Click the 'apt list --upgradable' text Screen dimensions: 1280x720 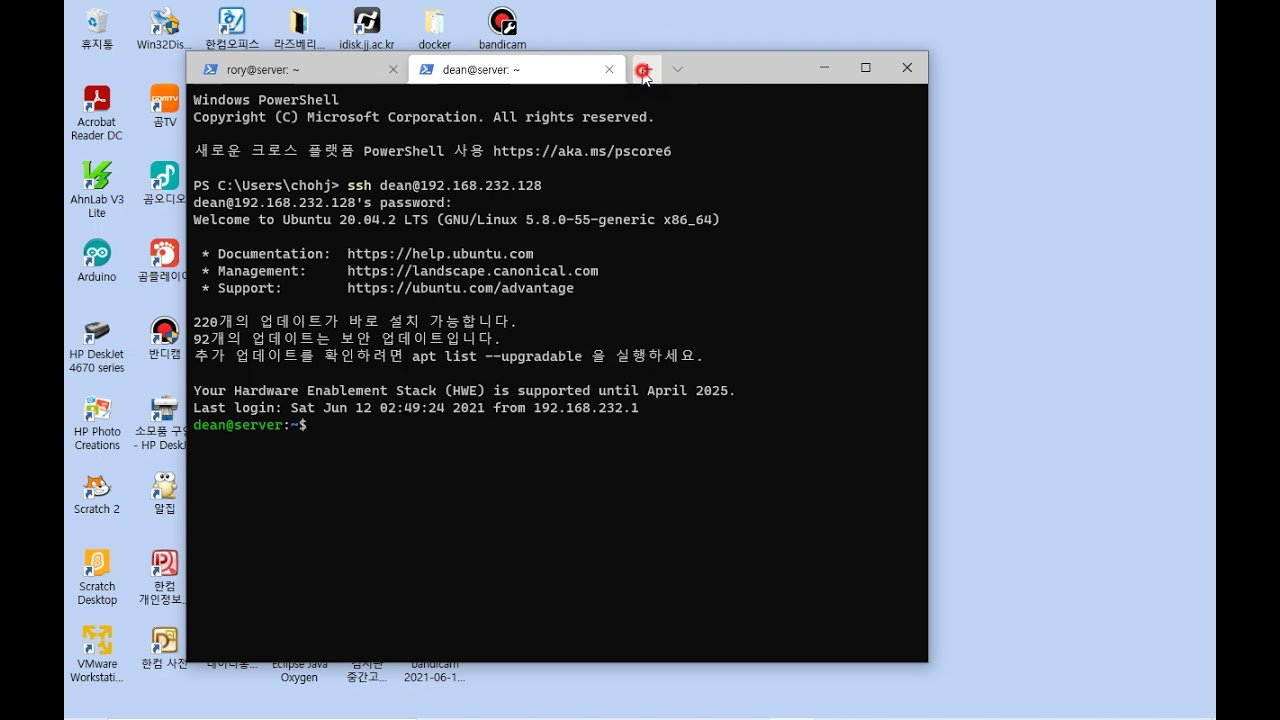tap(497, 357)
